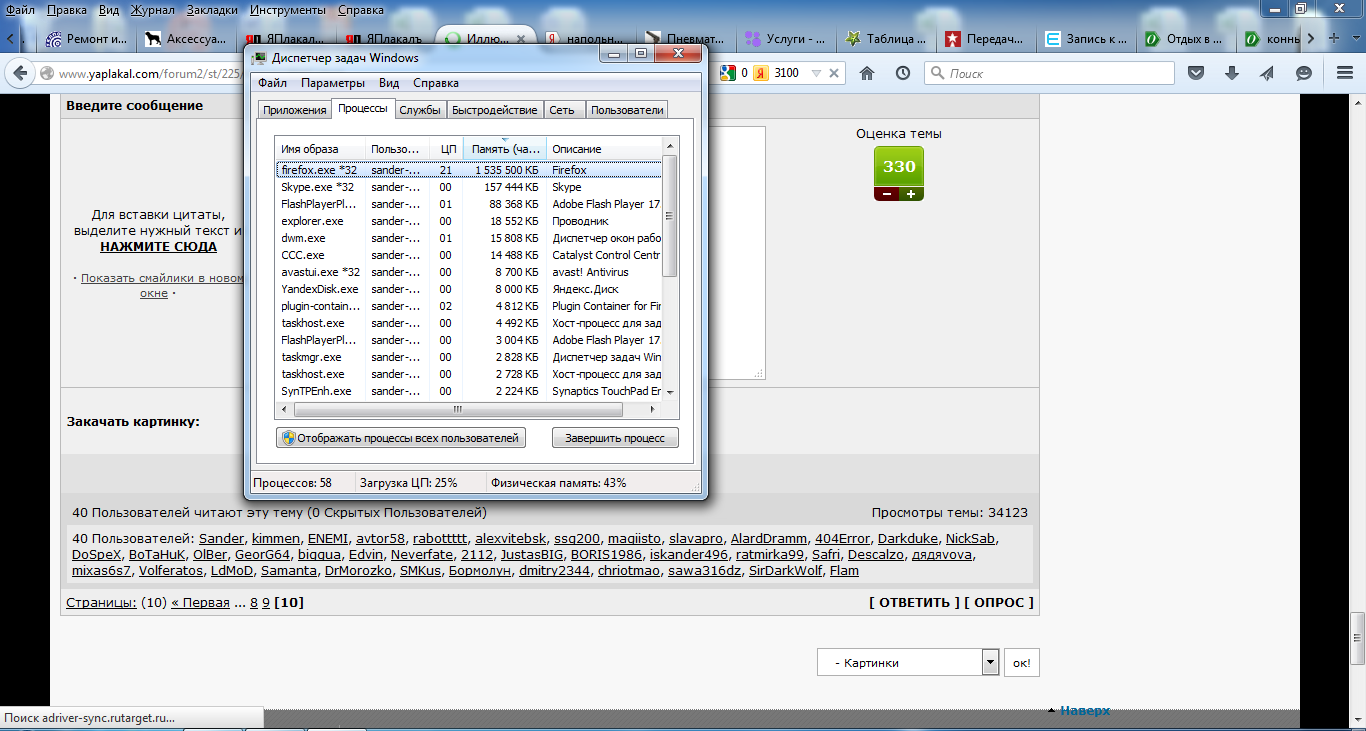Click the Pocket save icon
Image resolution: width=1366 pixels, height=731 pixels.
[1195, 73]
